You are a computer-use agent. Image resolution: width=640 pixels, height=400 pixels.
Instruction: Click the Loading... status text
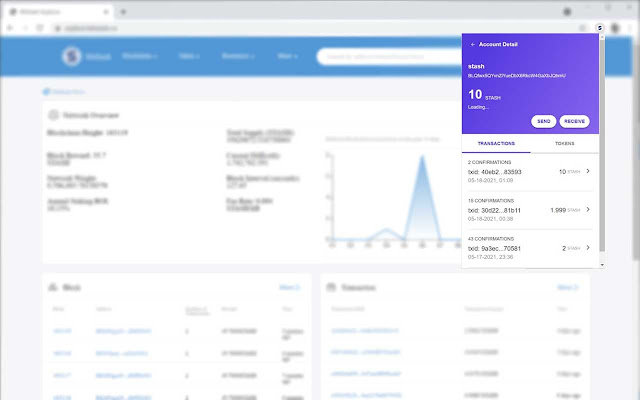click(x=478, y=107)
